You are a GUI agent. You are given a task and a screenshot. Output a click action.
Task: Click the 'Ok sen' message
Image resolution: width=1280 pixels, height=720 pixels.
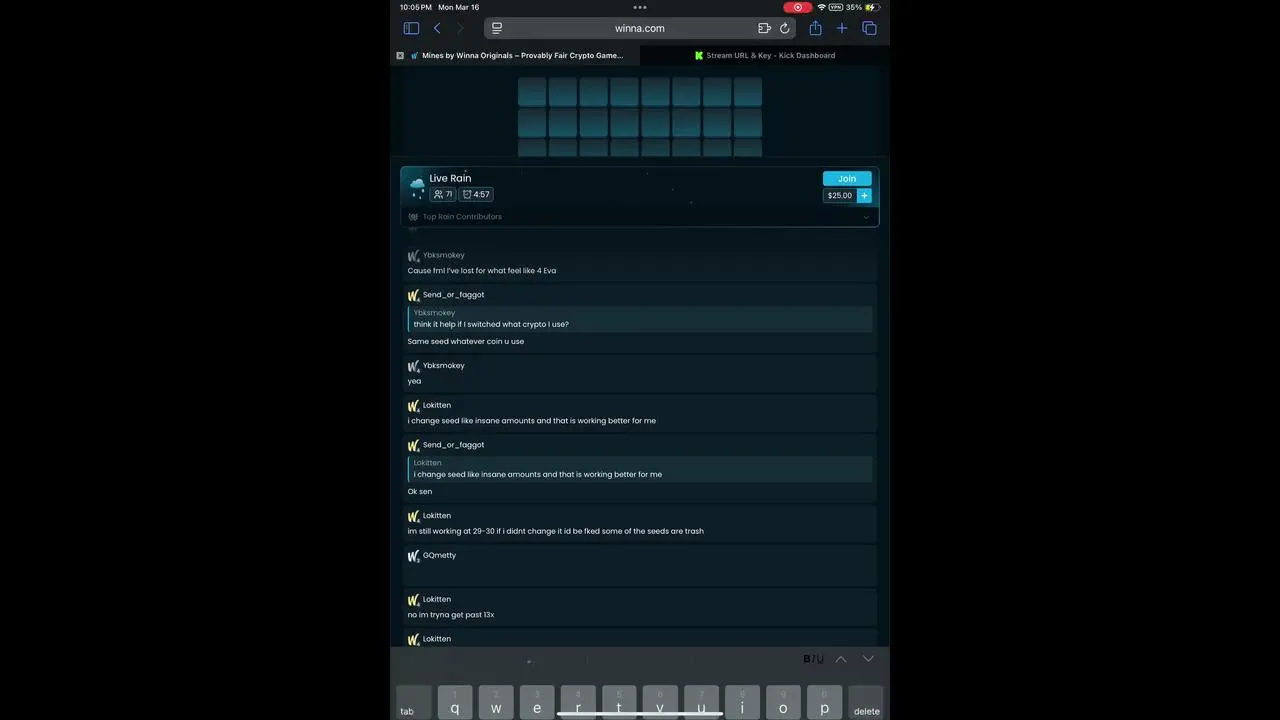[420, 492]
